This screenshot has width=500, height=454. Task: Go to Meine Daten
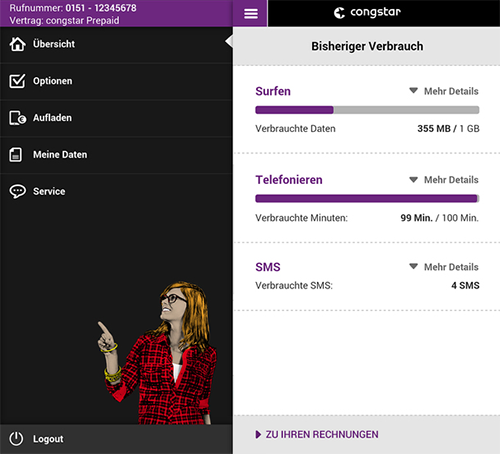116,155
